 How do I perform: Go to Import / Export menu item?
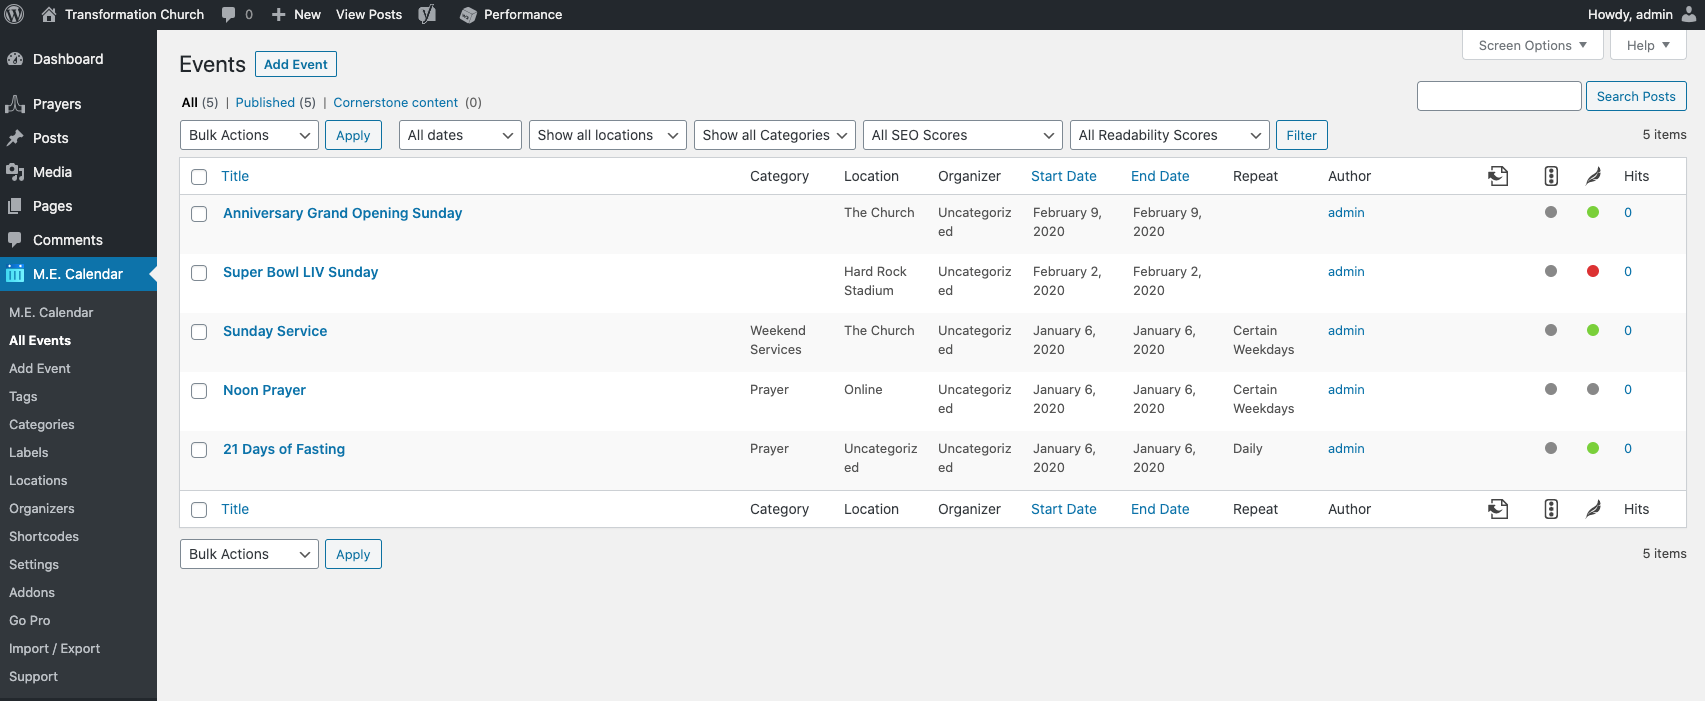tap(54, 649)
